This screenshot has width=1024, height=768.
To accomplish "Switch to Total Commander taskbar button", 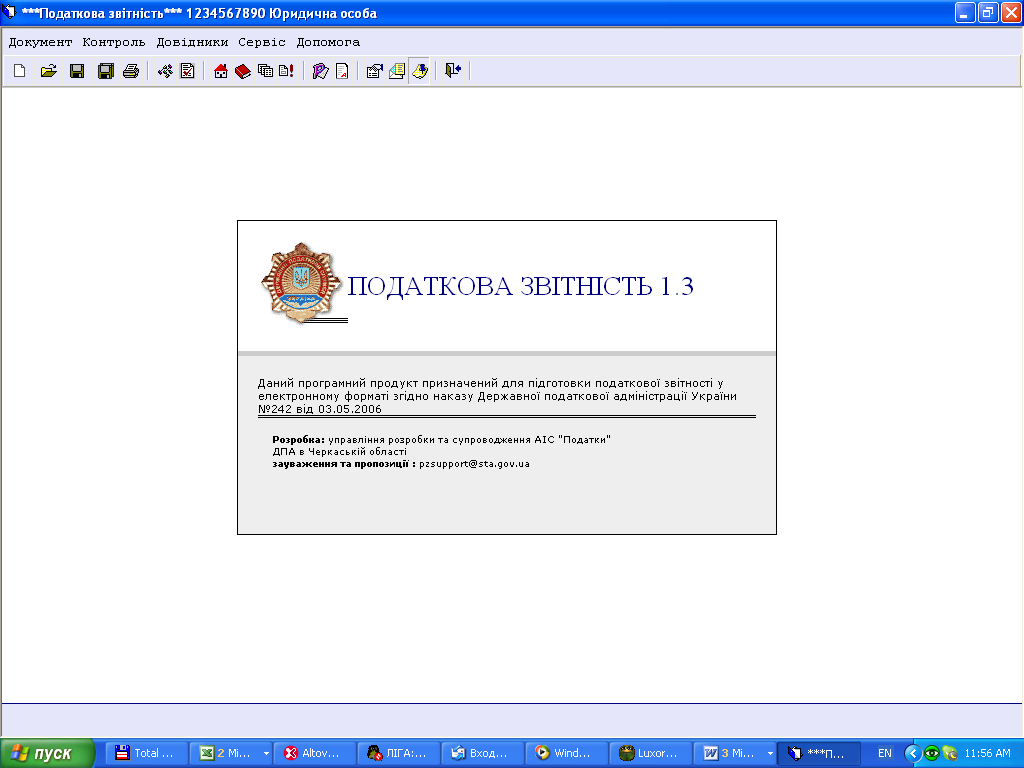I will (x=146, y=753).
